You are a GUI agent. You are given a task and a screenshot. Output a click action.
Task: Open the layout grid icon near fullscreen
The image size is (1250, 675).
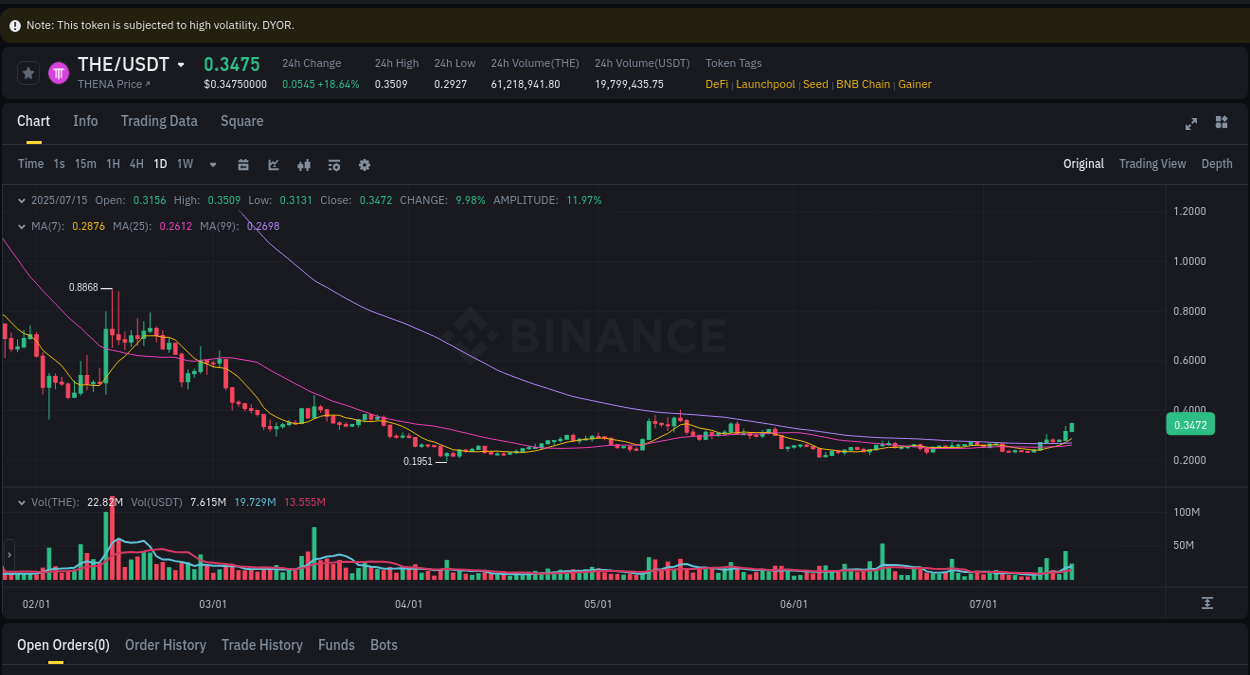(1221, 123)
